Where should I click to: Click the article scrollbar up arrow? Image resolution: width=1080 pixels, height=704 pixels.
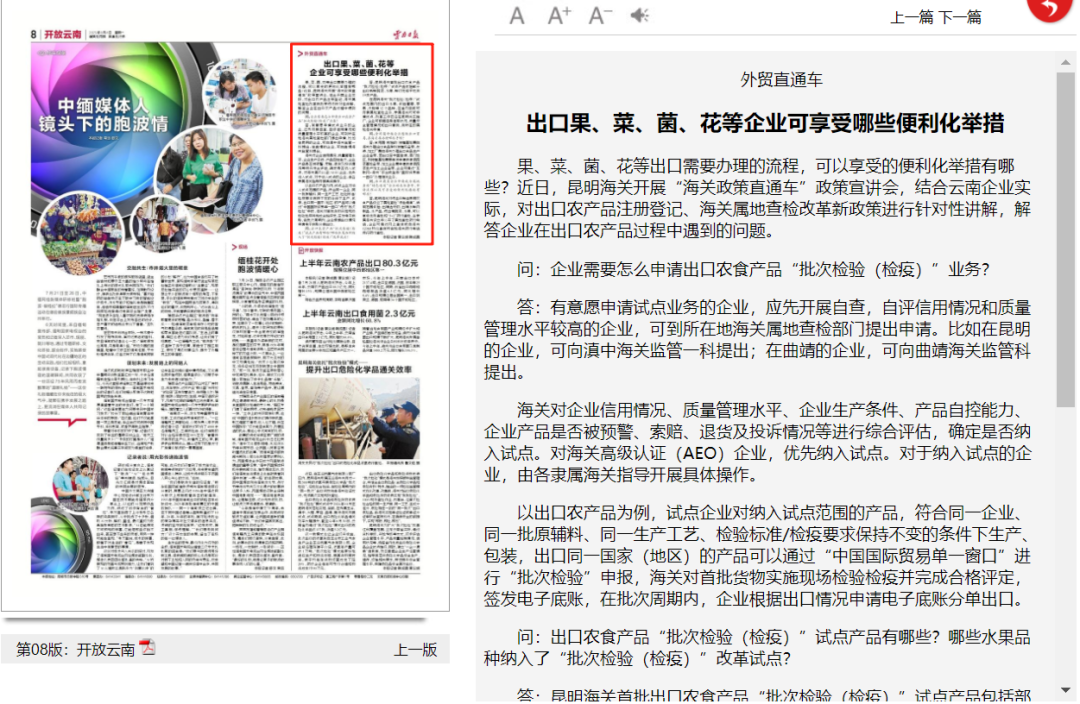pos(1066,61)
